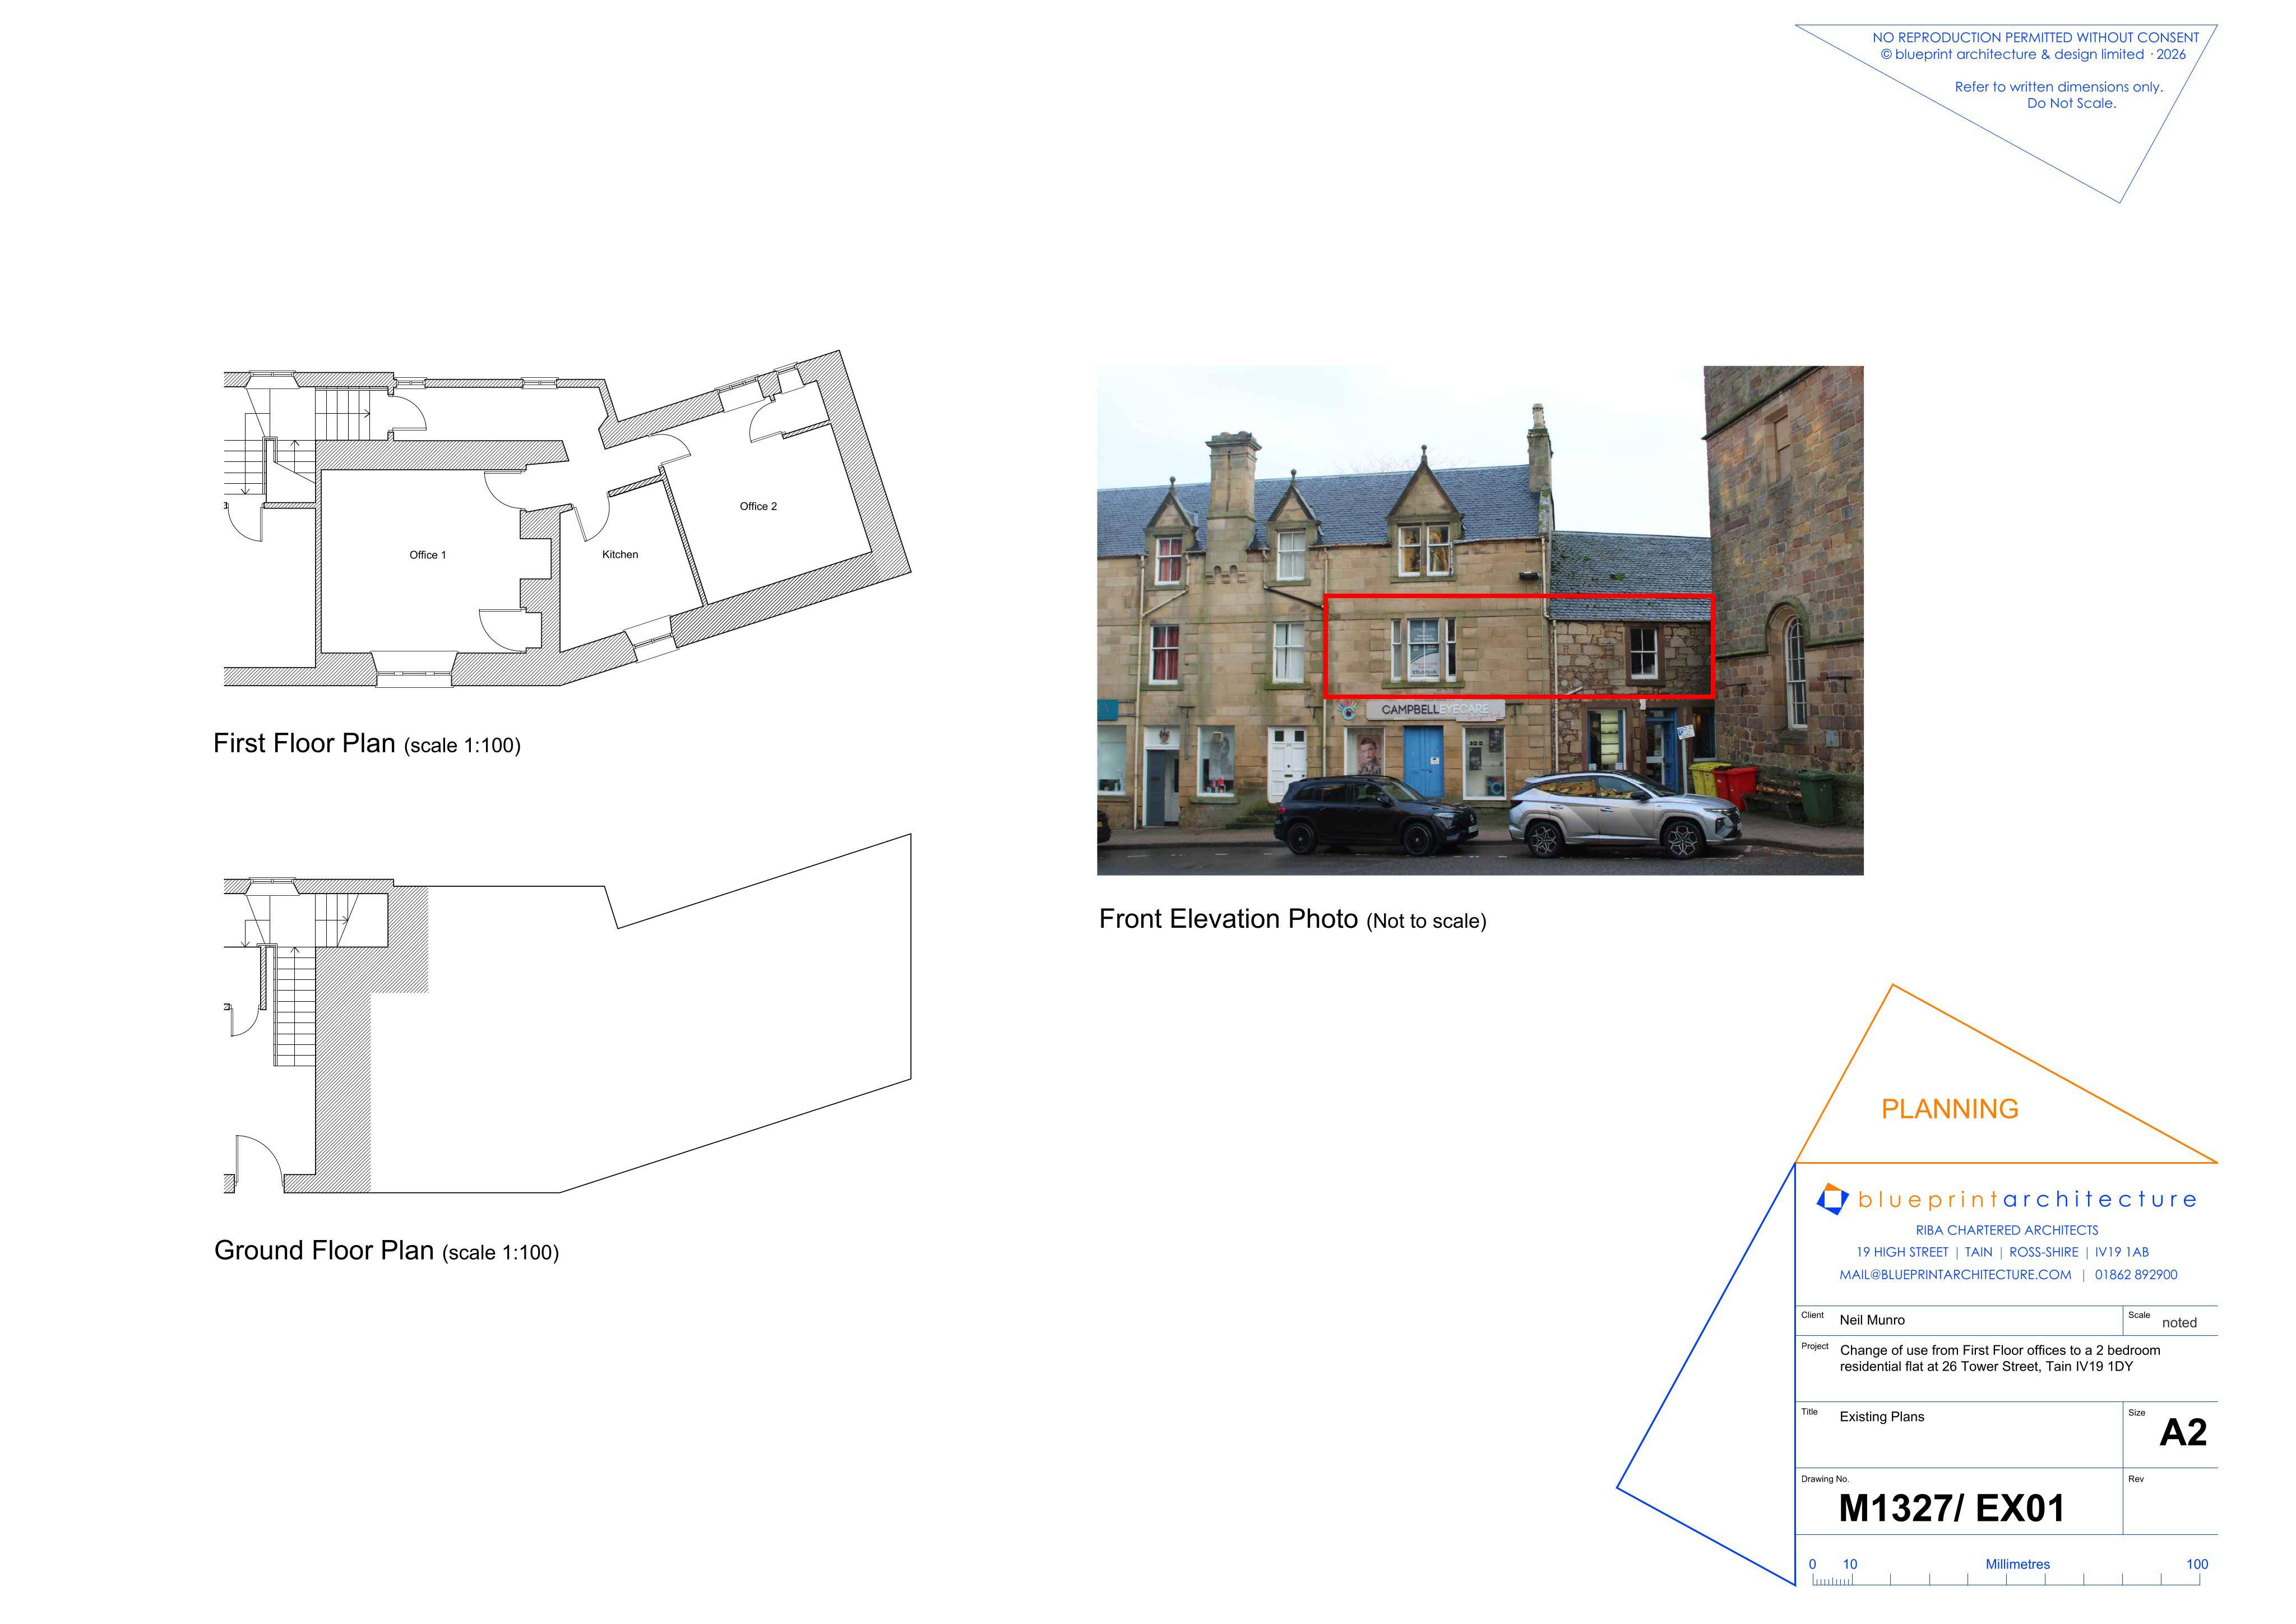Click drawing number 'M1327/ EX01'
The width and height of the screenshot is (2296, 1624).
(1952, 1508)
